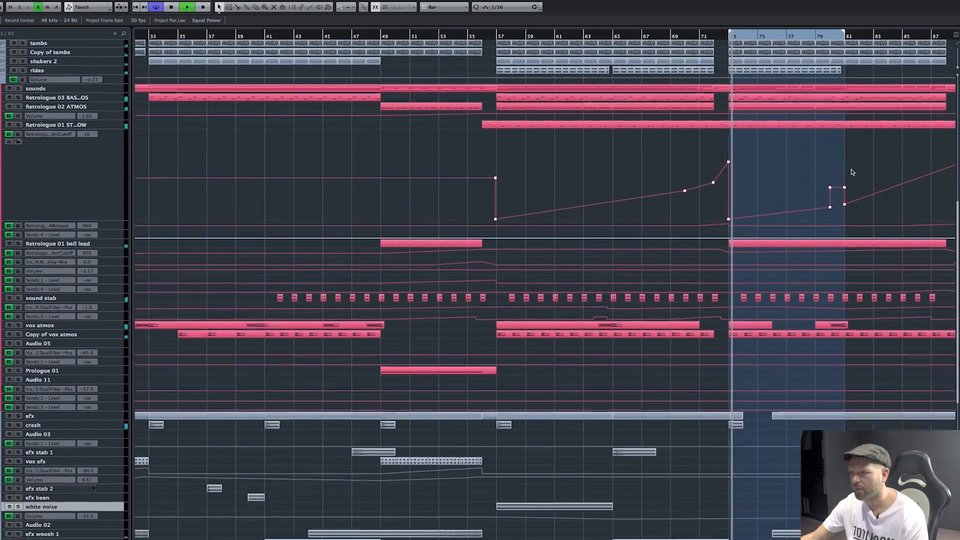Select the Prologue 01 track
Viewport: 960px width, 540px height.
click(x=42, y=370)
